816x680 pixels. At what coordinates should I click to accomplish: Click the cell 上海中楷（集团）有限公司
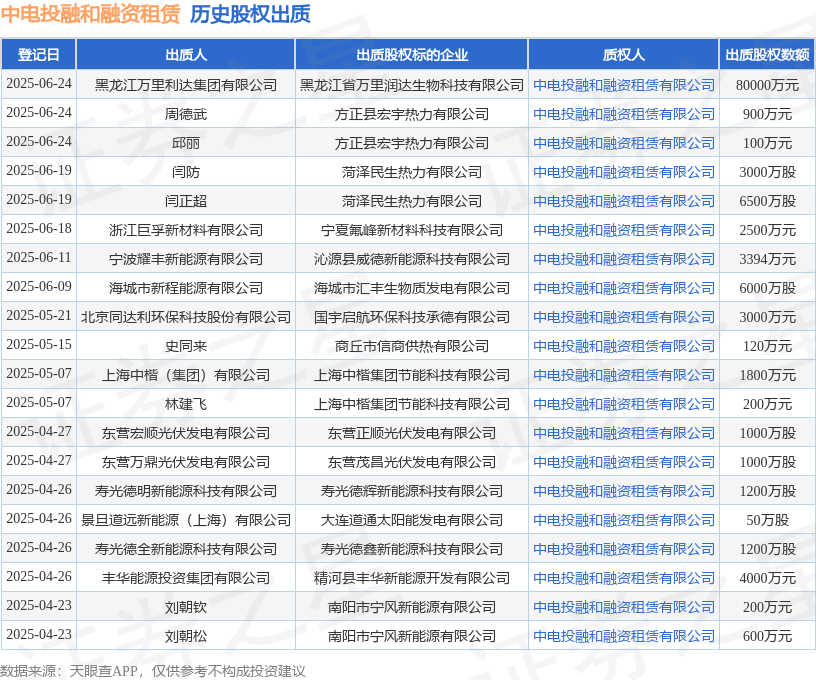(186, 375)
